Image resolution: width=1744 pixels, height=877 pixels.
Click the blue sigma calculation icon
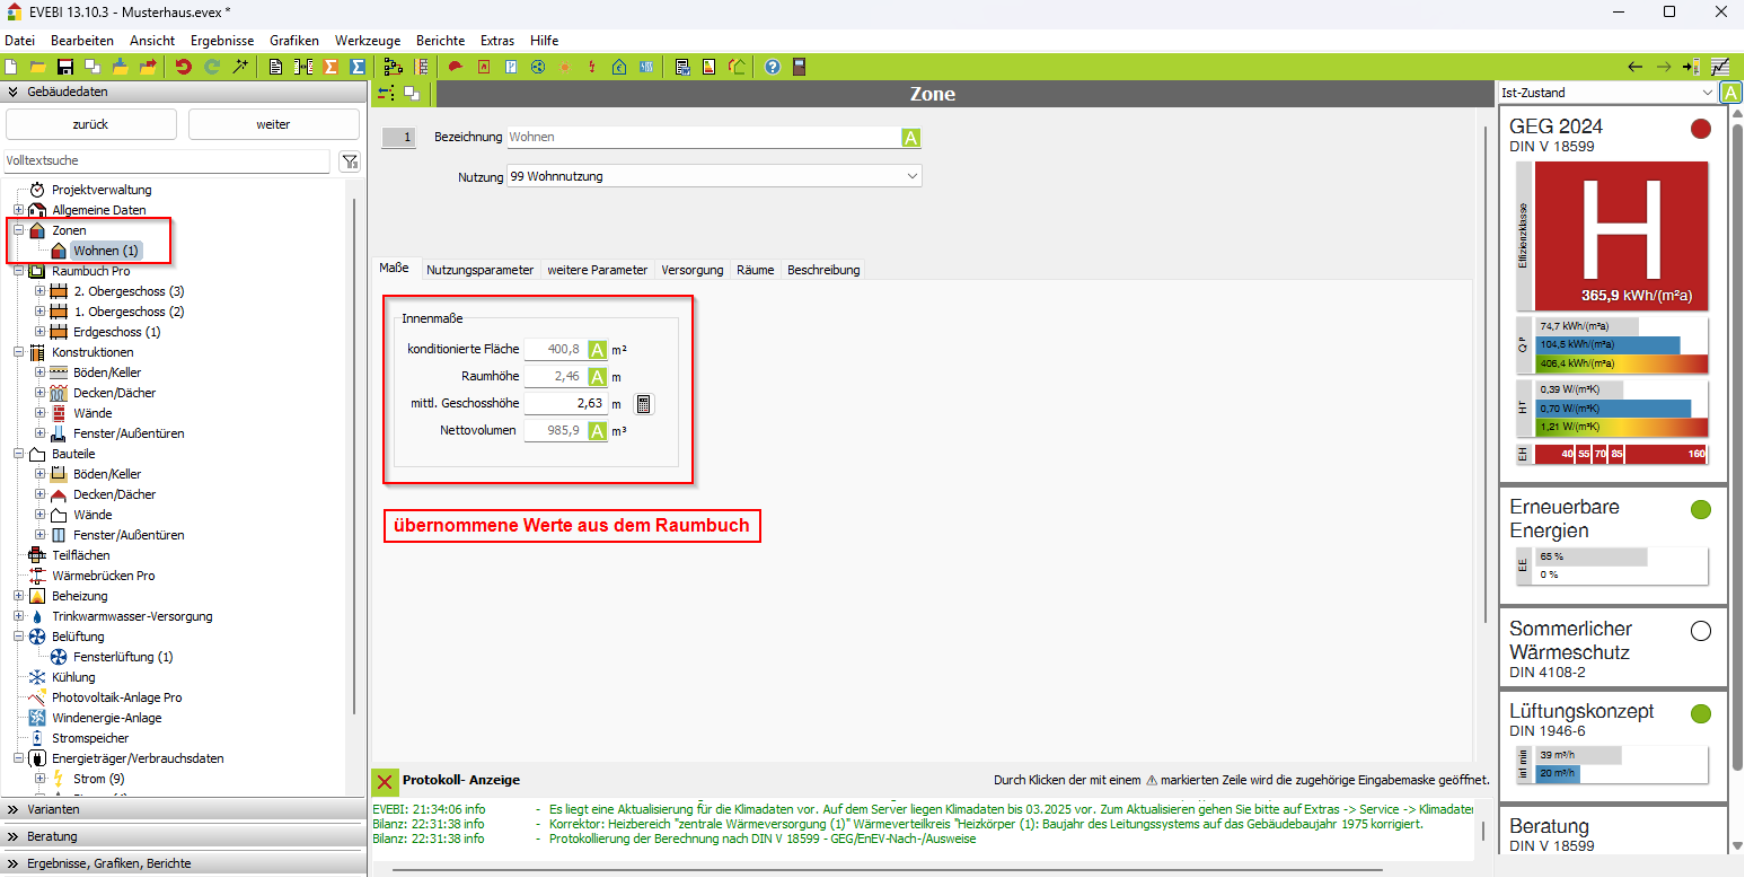pos(357,67)
